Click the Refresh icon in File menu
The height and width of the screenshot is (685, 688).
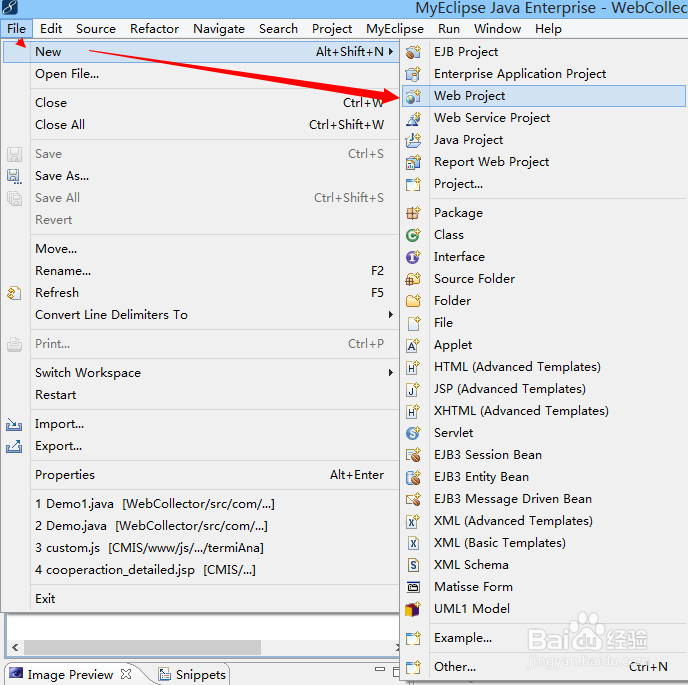tap(14, 293)
